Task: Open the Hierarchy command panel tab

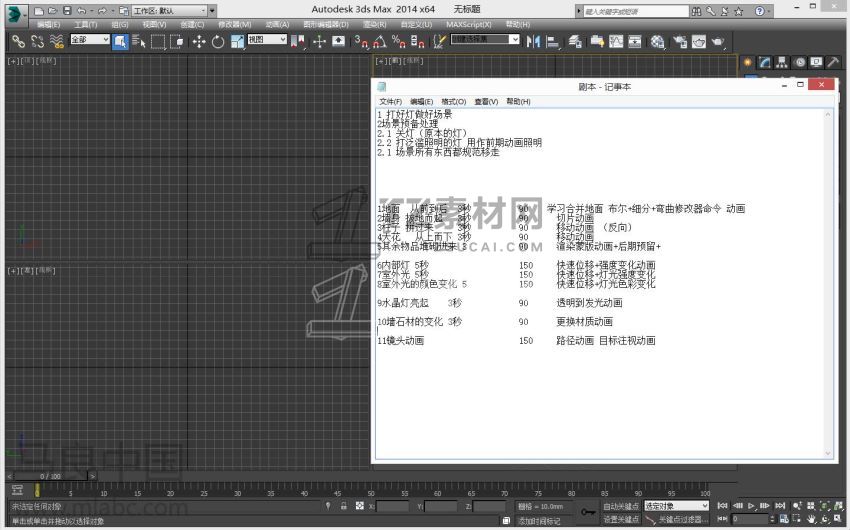Action: [x=783, y=62]
